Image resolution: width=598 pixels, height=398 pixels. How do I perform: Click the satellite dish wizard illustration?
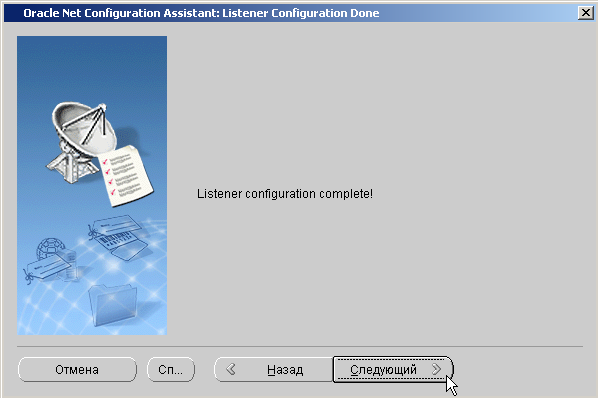click(92, 185)
